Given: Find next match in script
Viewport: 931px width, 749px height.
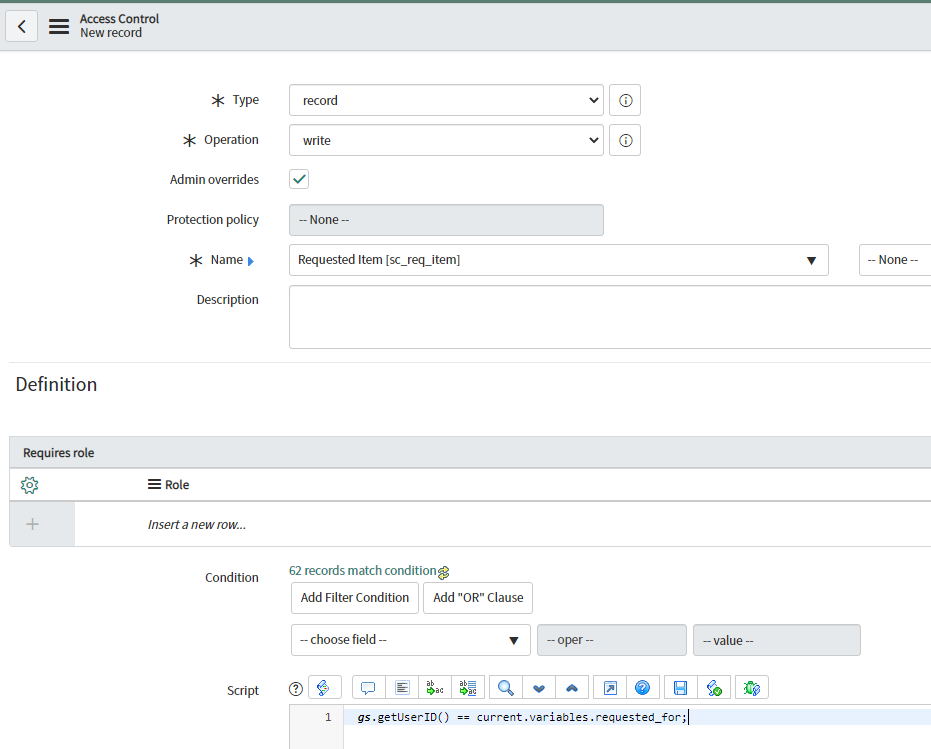Looking at the screenshot, I should click(539, 688).
